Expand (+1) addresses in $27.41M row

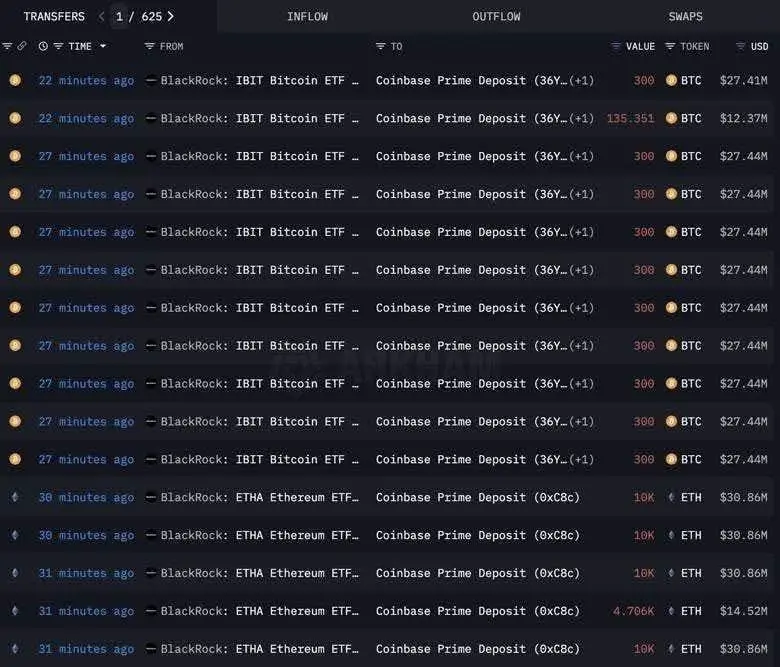(582, 80)
